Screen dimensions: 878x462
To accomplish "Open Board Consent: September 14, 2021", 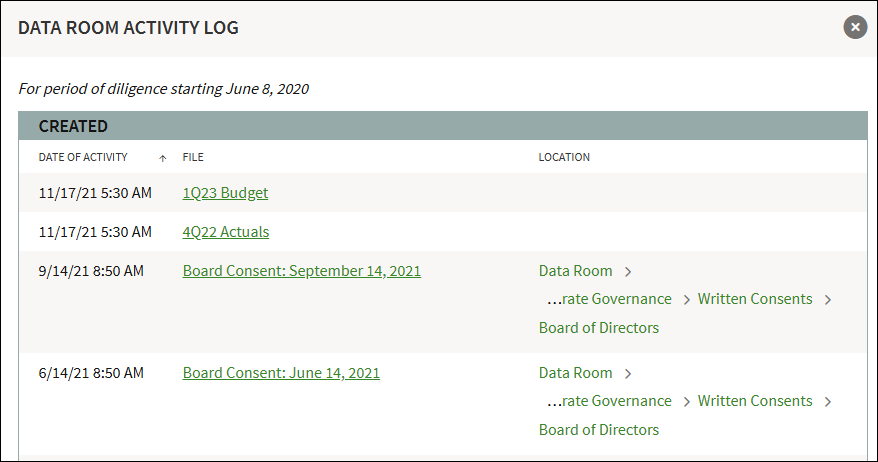I will (302, 271).
